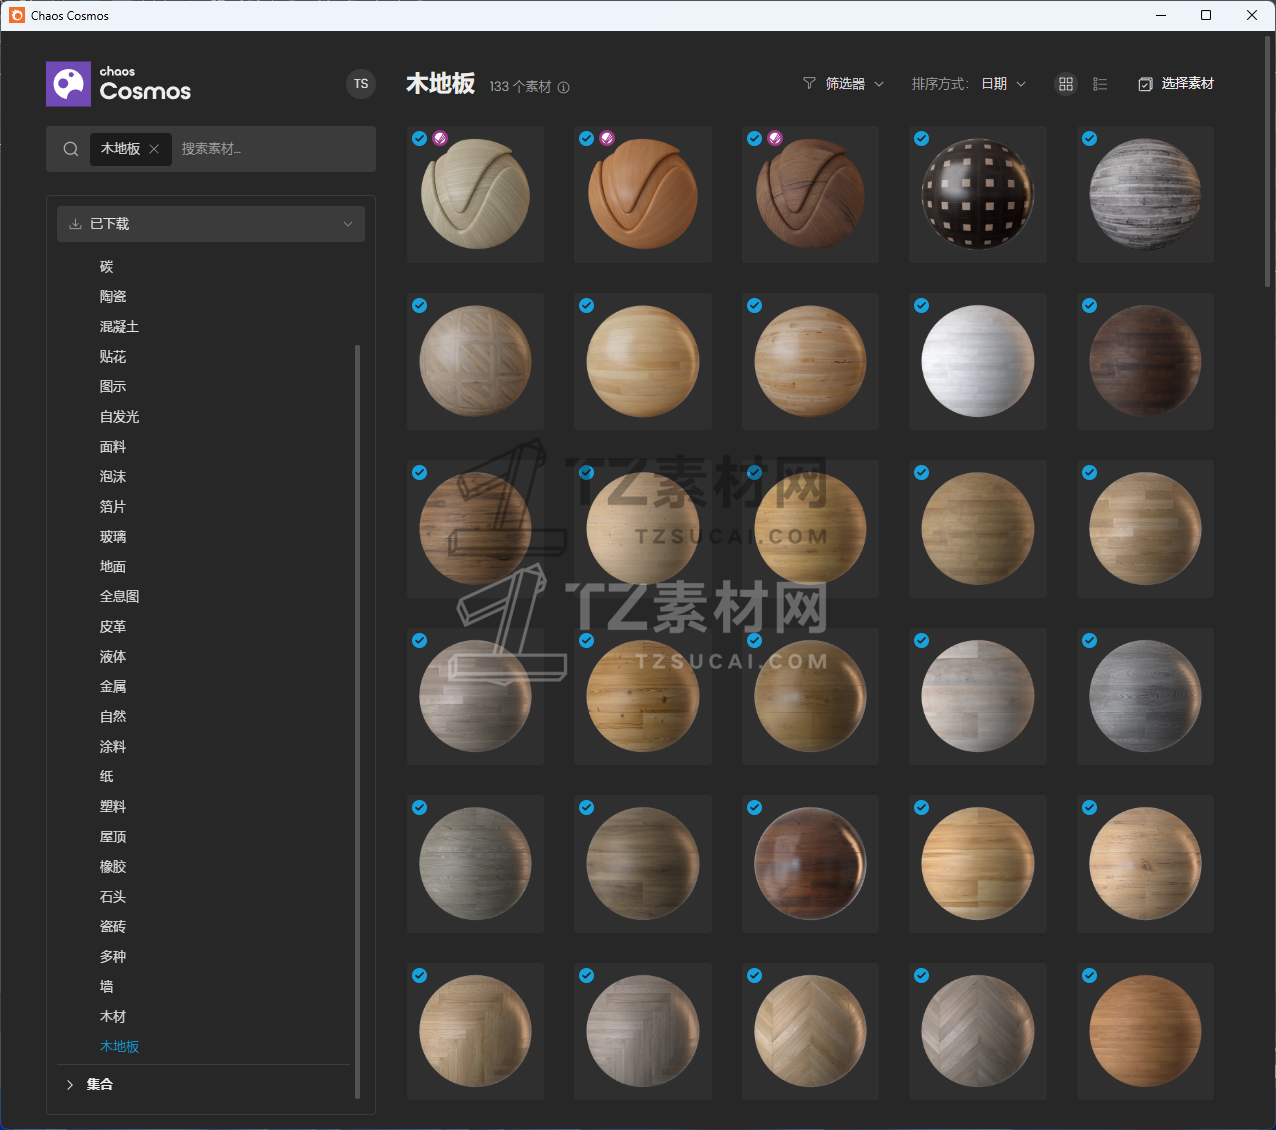Click blue check badge on black checkered material
Screen dimensions: 1276x1130
tap(922, 139)
